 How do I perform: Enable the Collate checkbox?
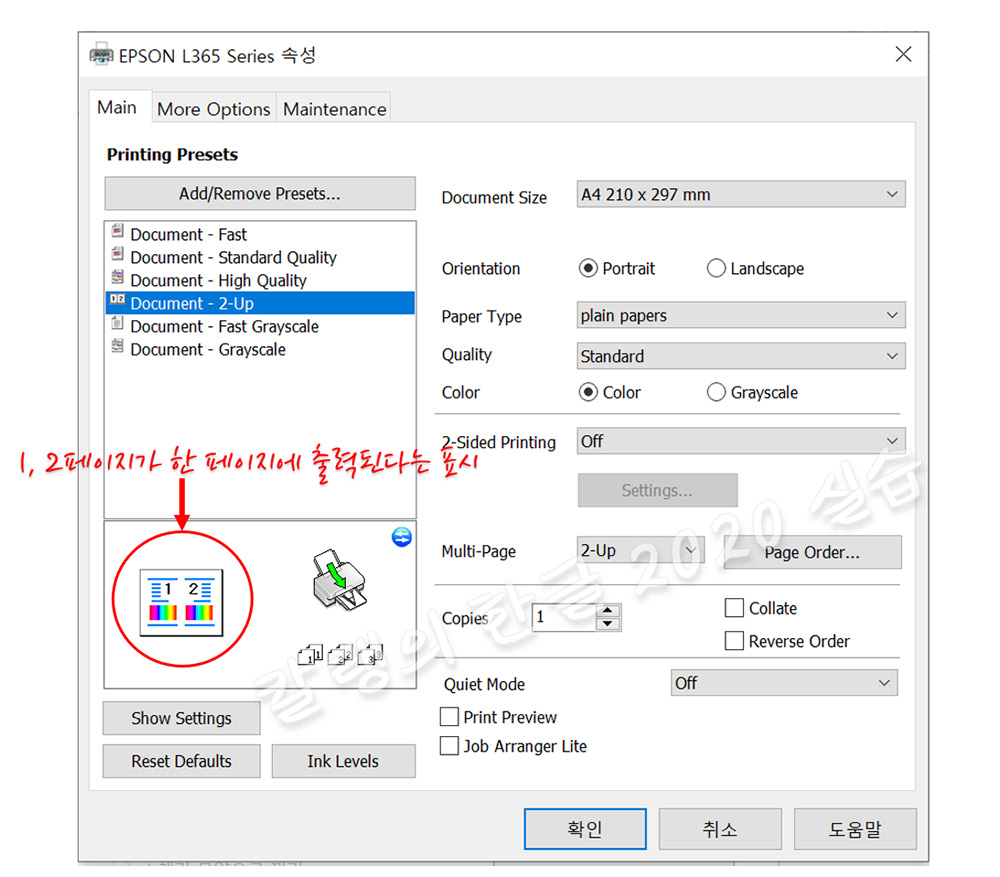(x=734, y=608)
